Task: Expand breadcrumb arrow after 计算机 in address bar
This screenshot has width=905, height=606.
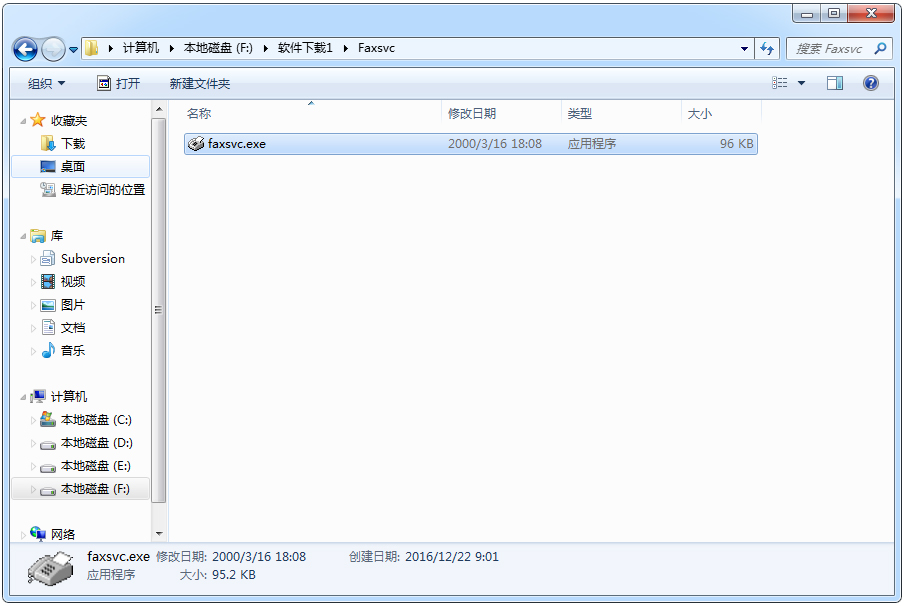Action: [171, 48]
